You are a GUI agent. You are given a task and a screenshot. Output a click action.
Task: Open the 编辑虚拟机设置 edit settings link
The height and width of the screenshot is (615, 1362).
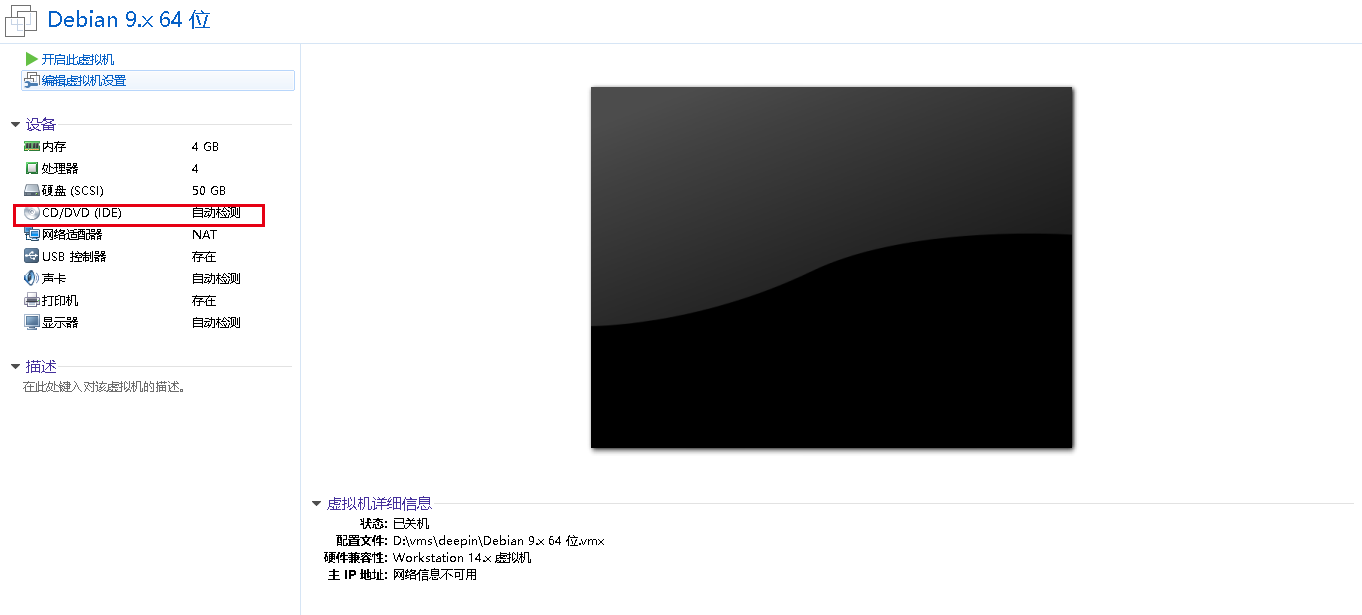(84, 80)
